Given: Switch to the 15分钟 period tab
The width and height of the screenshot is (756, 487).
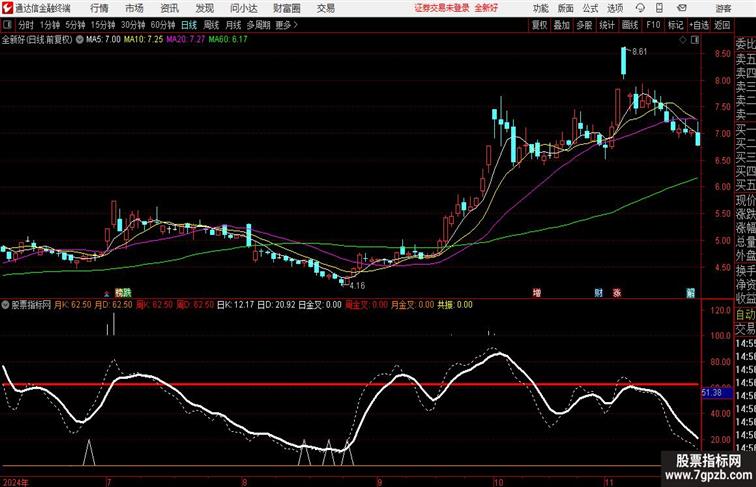Looking at the screenshot, I should [x=103, y=25].
